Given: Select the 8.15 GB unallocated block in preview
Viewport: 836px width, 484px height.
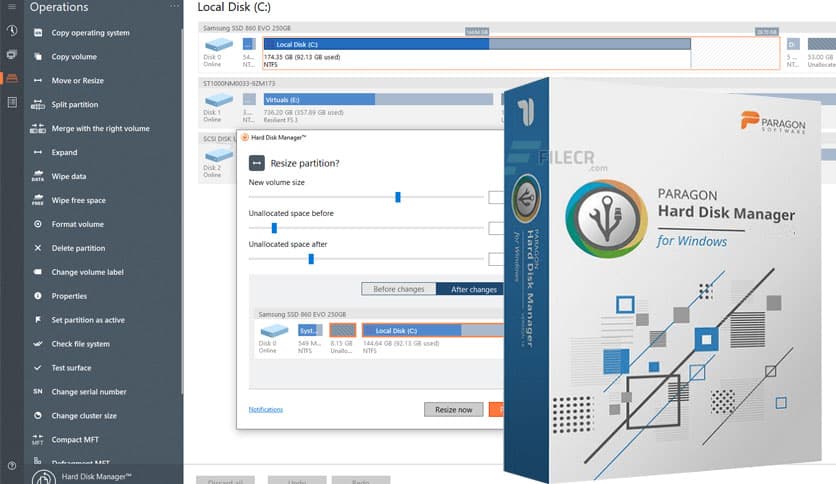Looking at the screenshot, I should coord(342,330).
